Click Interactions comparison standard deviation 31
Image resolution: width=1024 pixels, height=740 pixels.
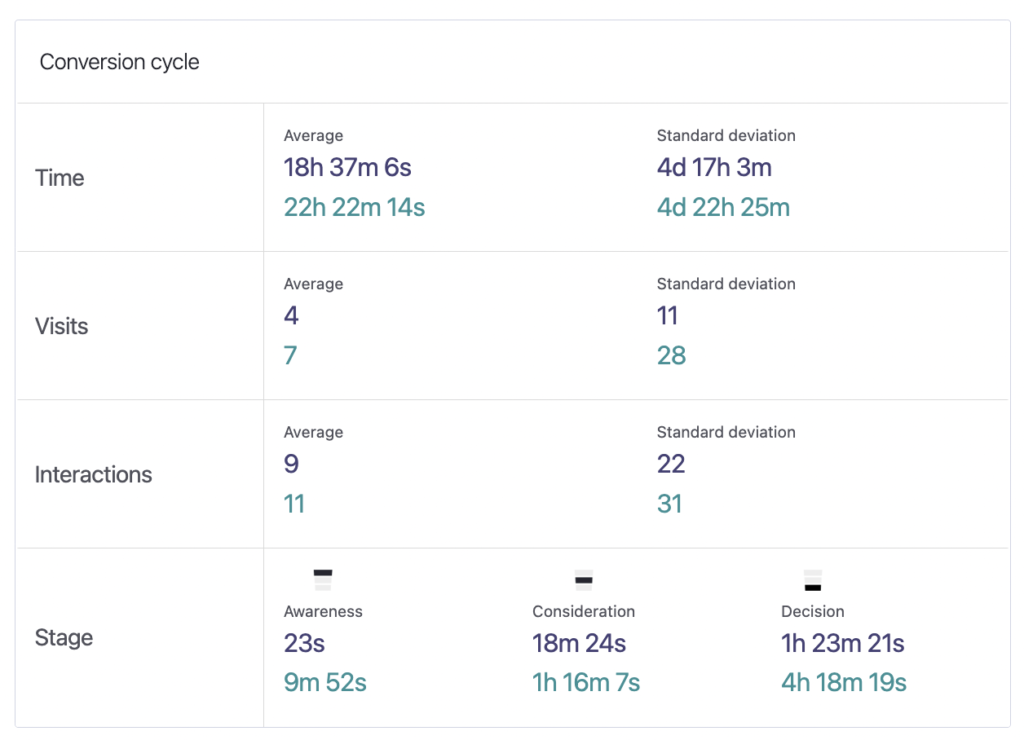point(669,504)
